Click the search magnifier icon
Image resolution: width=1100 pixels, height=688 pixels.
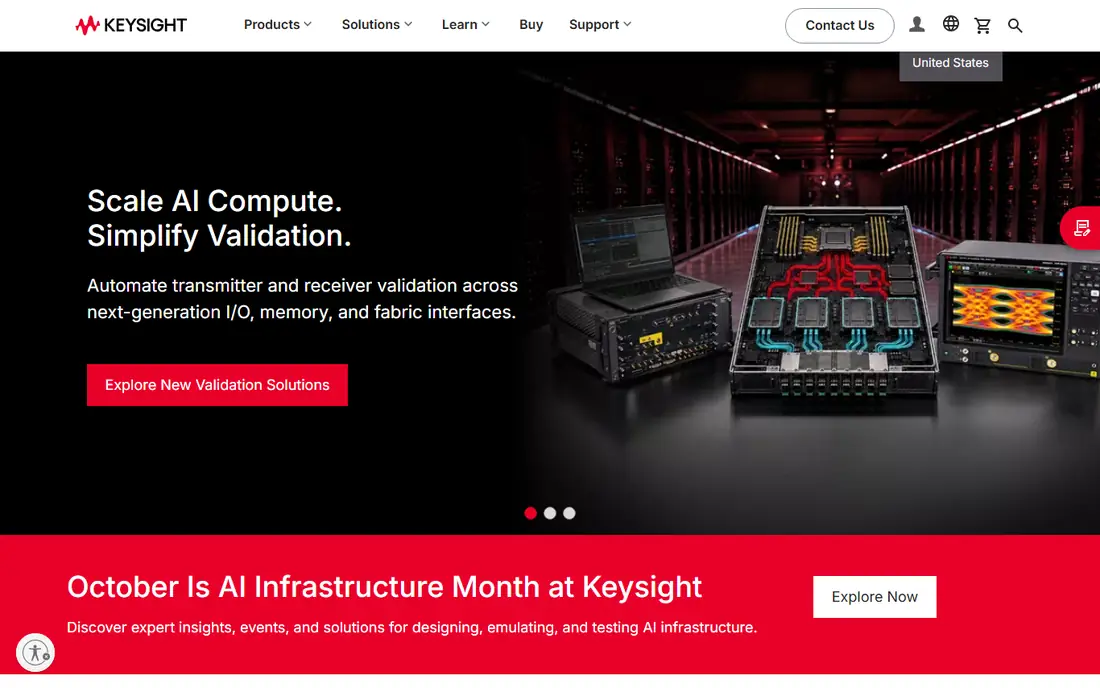coord(1014,25)
